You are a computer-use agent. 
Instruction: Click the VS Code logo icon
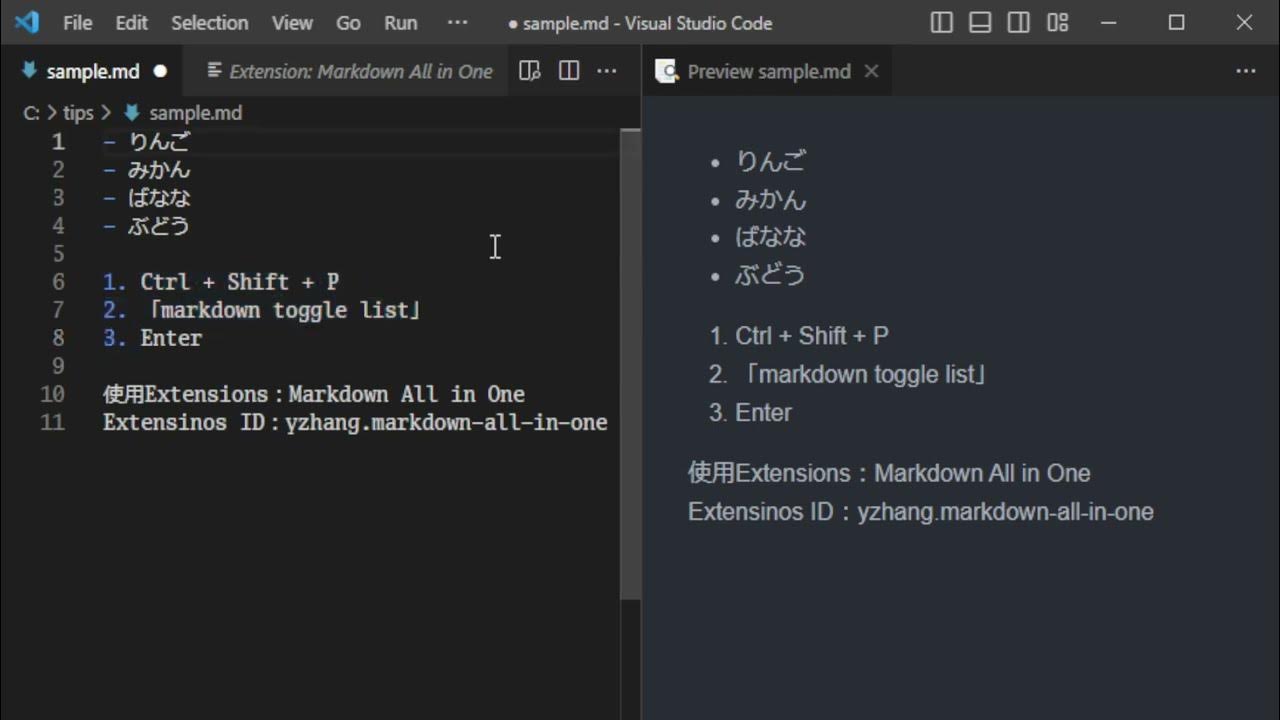click(27, 22)
